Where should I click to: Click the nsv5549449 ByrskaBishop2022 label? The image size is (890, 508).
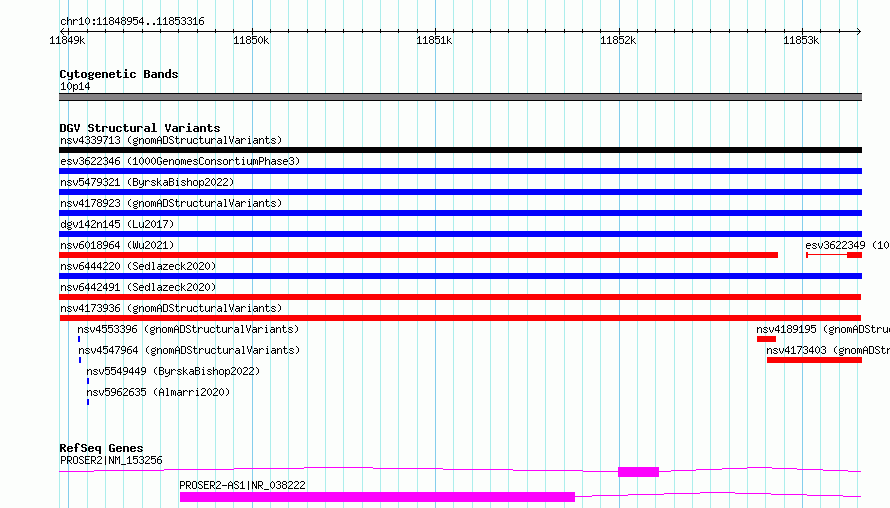(x=173, y=371)
